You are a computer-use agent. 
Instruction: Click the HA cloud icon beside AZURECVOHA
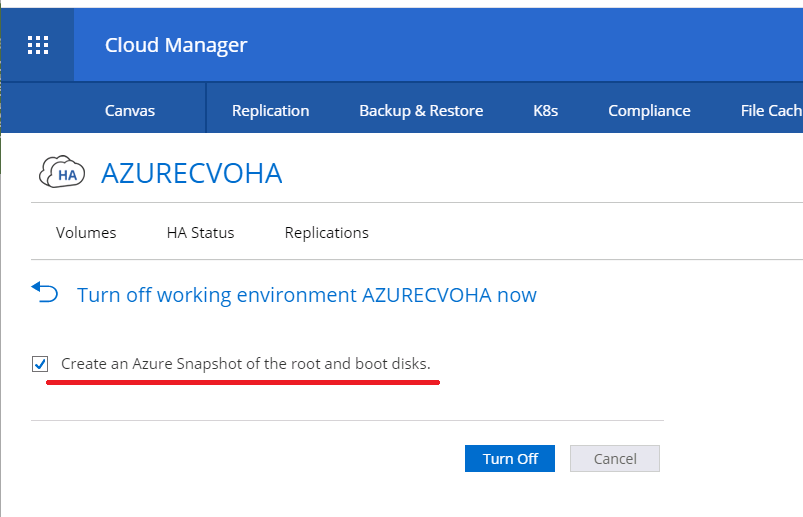(62, 172)
